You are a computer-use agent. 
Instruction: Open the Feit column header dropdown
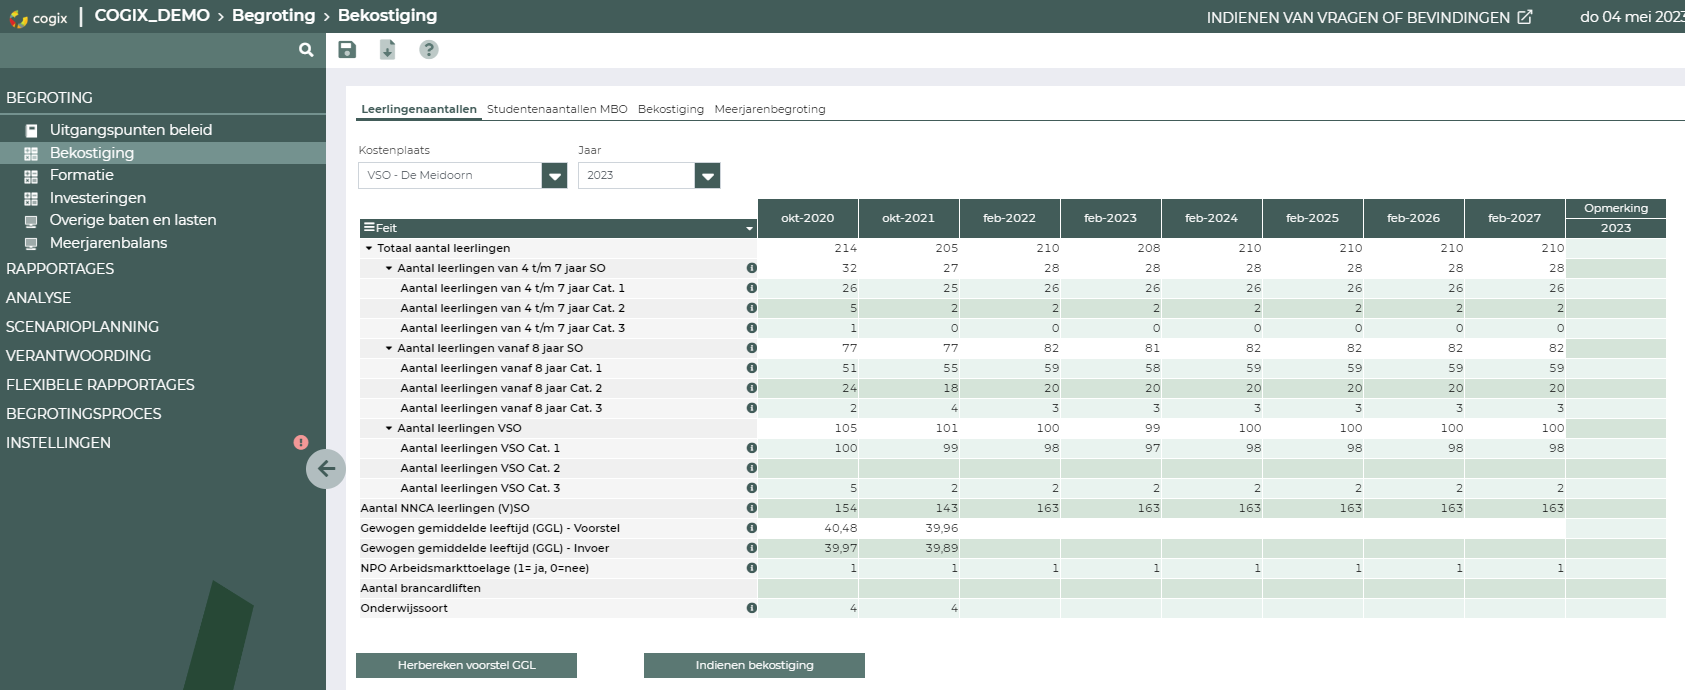749,229
